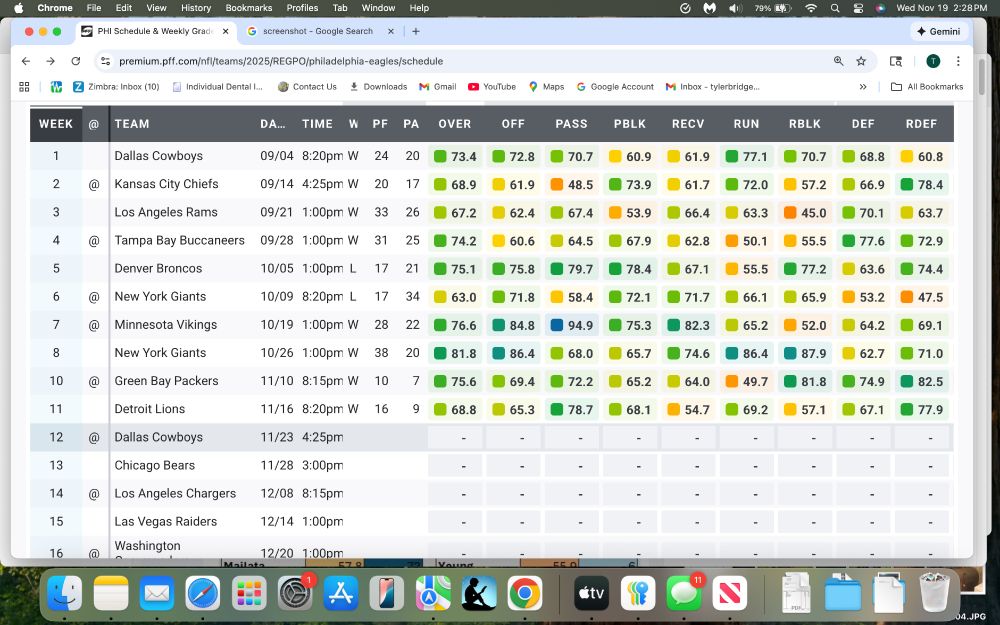
Task: Launch Notes from the Dock
Action: click(111, 593)
